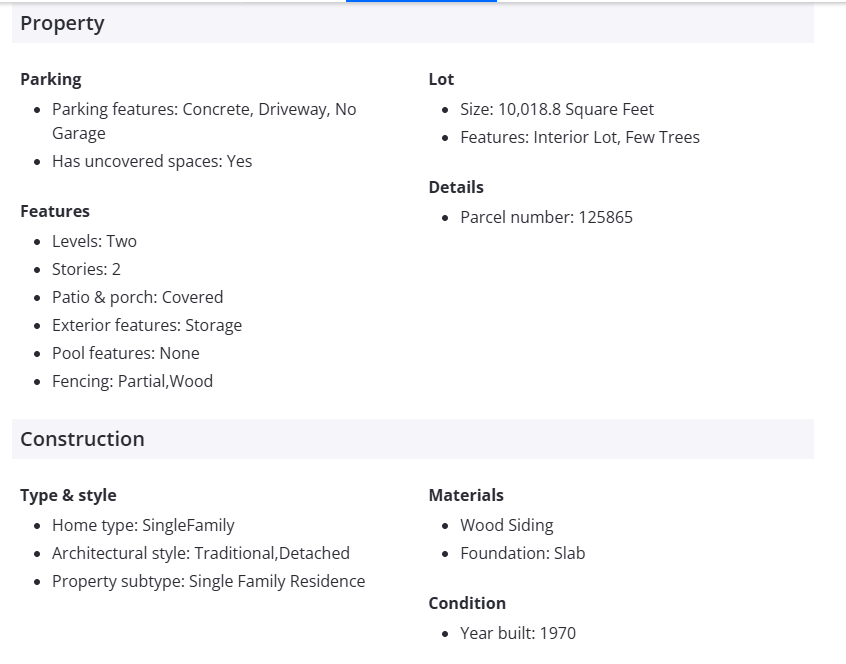Click the Features subheading on the left
The image size is (846, 664).
55,211
